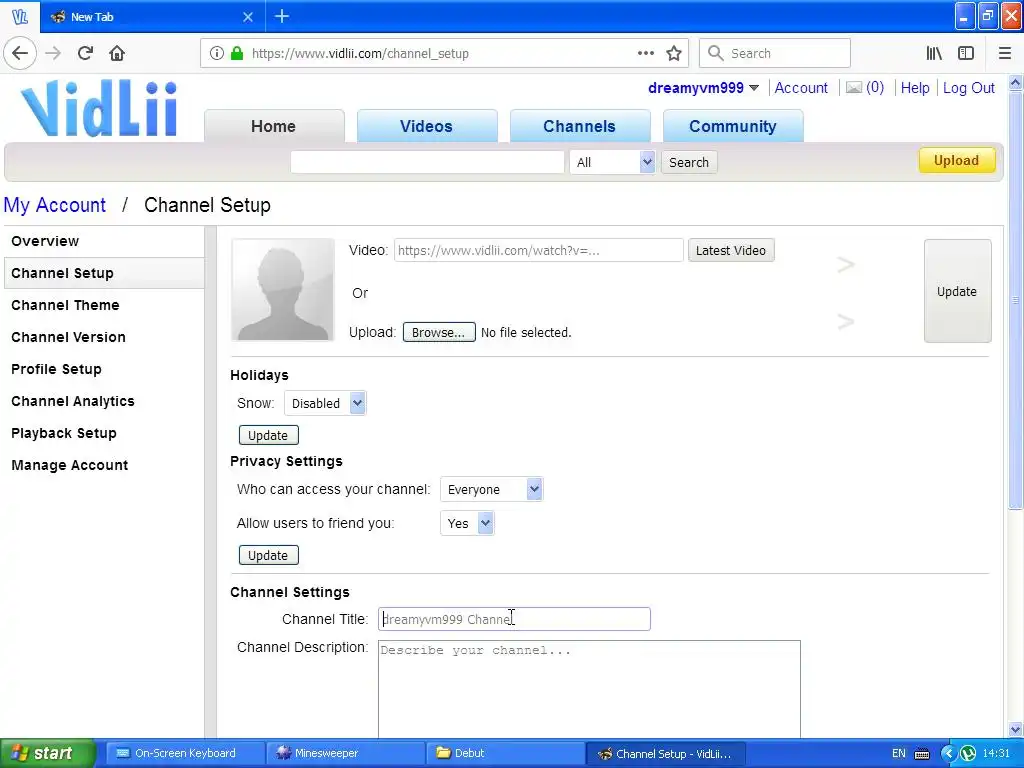This screenshot has width=1024, height=768.
Task: Click the green padlock security icon
Action: [237, 53]
